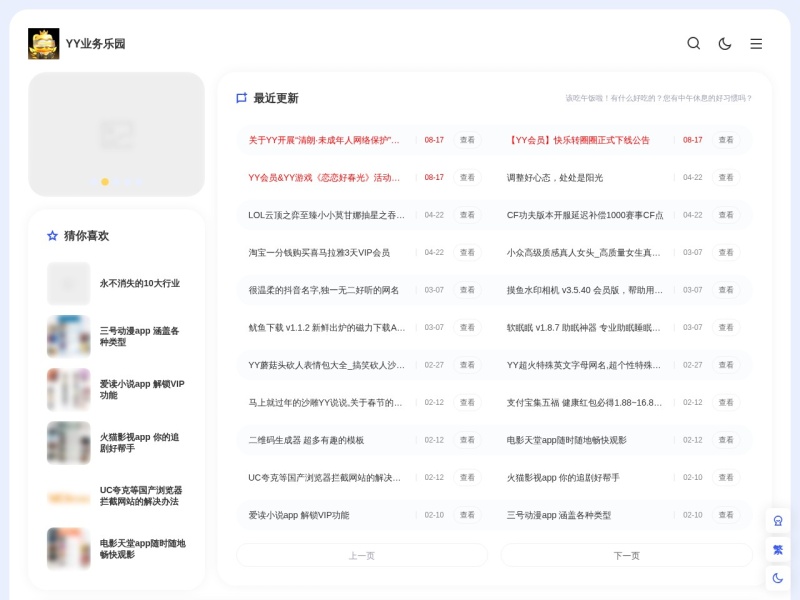Toggle night mode via floating moon button
The height and width of the screenshot is (600, 800).
point(778,578)
